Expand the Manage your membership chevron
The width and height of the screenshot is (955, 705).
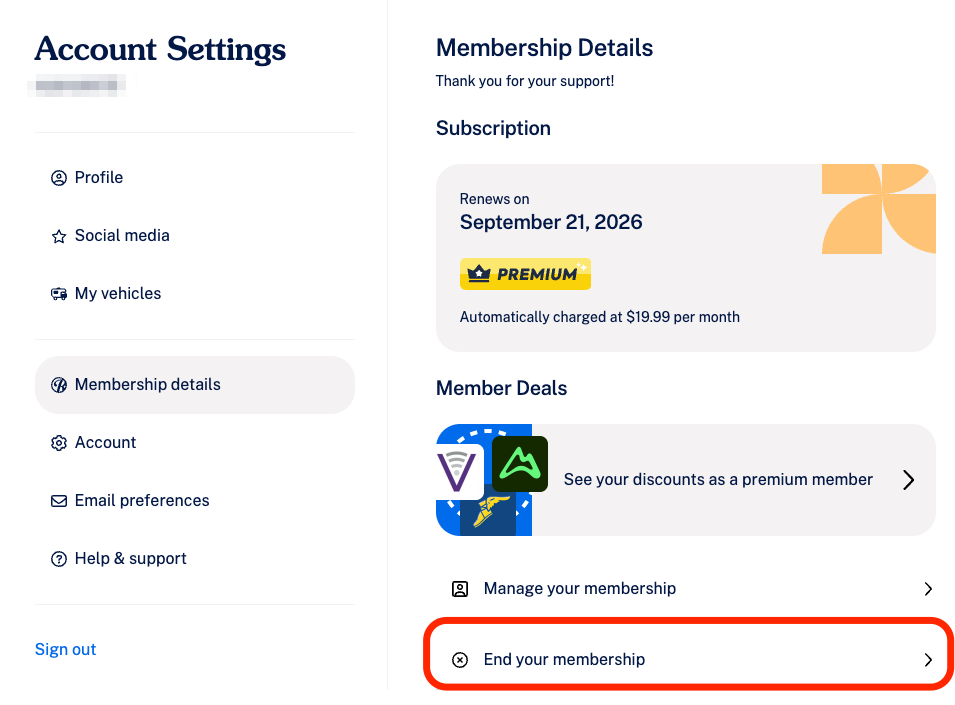pyautogui.click(x=928, y=589)
